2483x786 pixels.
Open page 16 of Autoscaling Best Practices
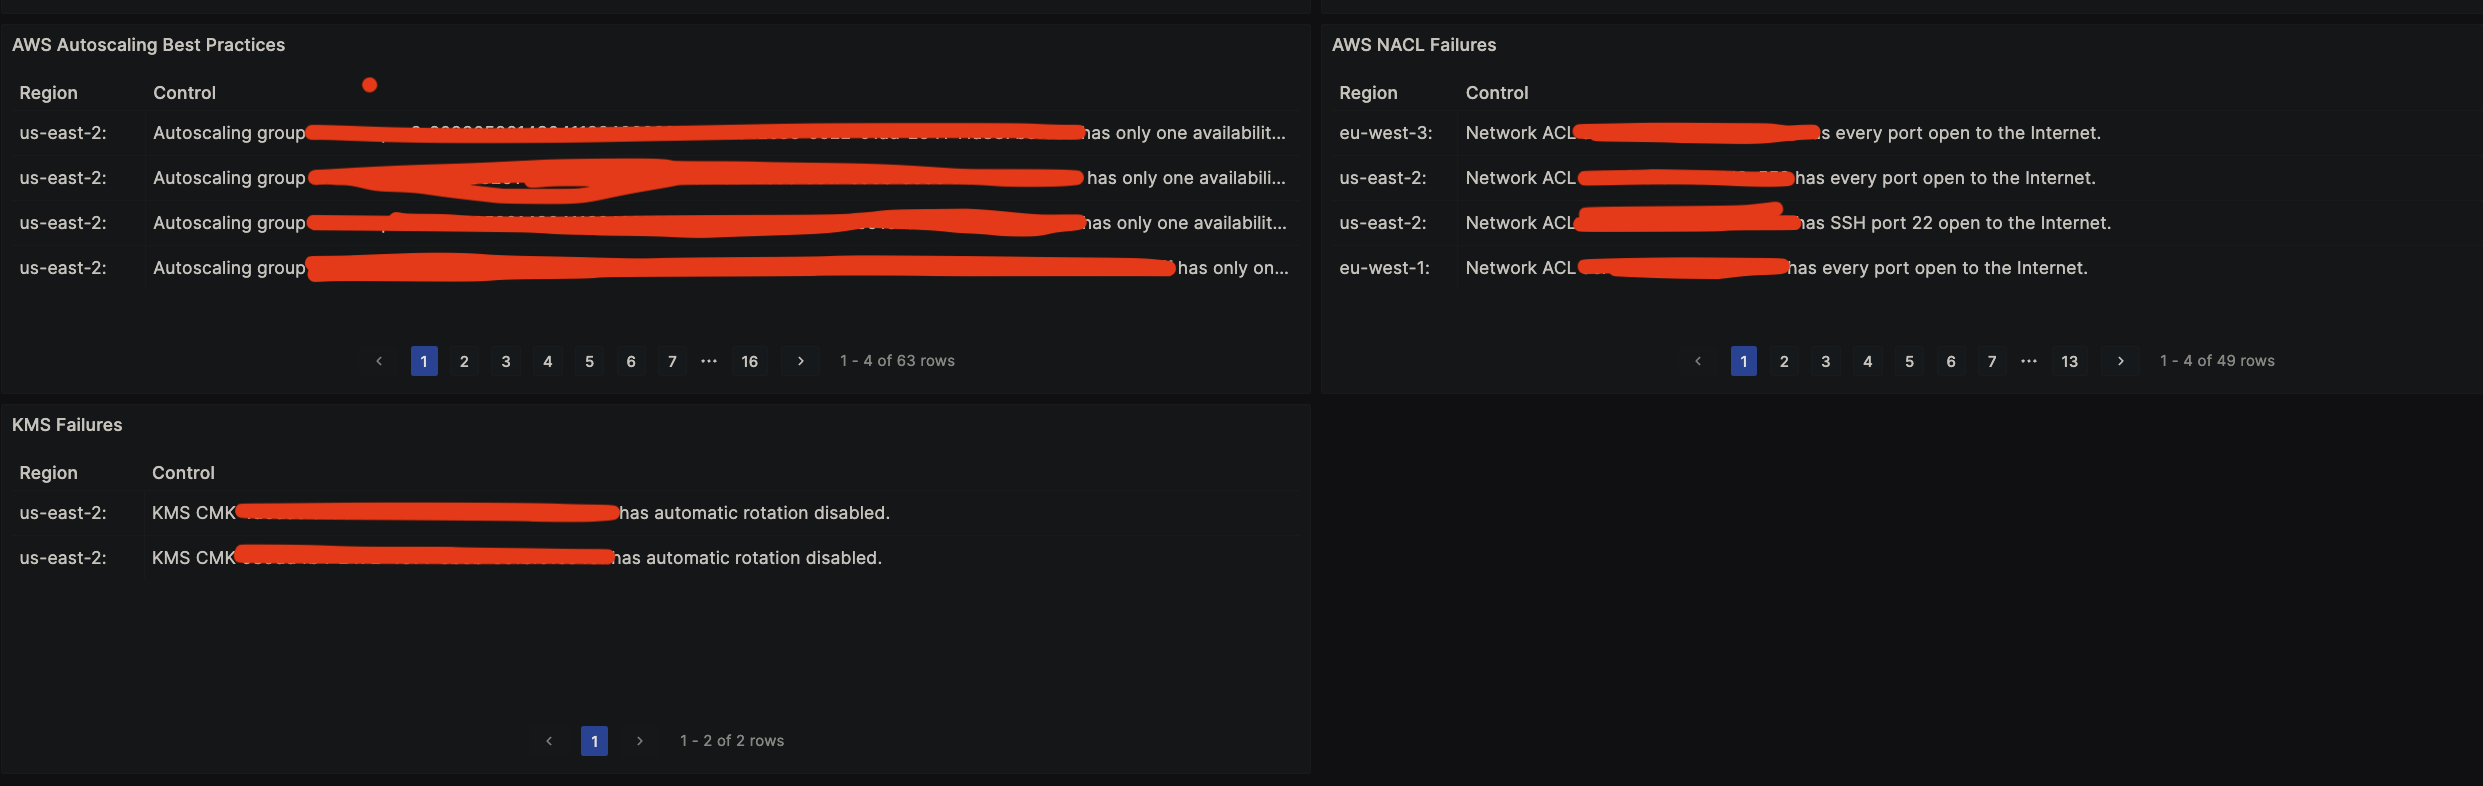(749, 361)
